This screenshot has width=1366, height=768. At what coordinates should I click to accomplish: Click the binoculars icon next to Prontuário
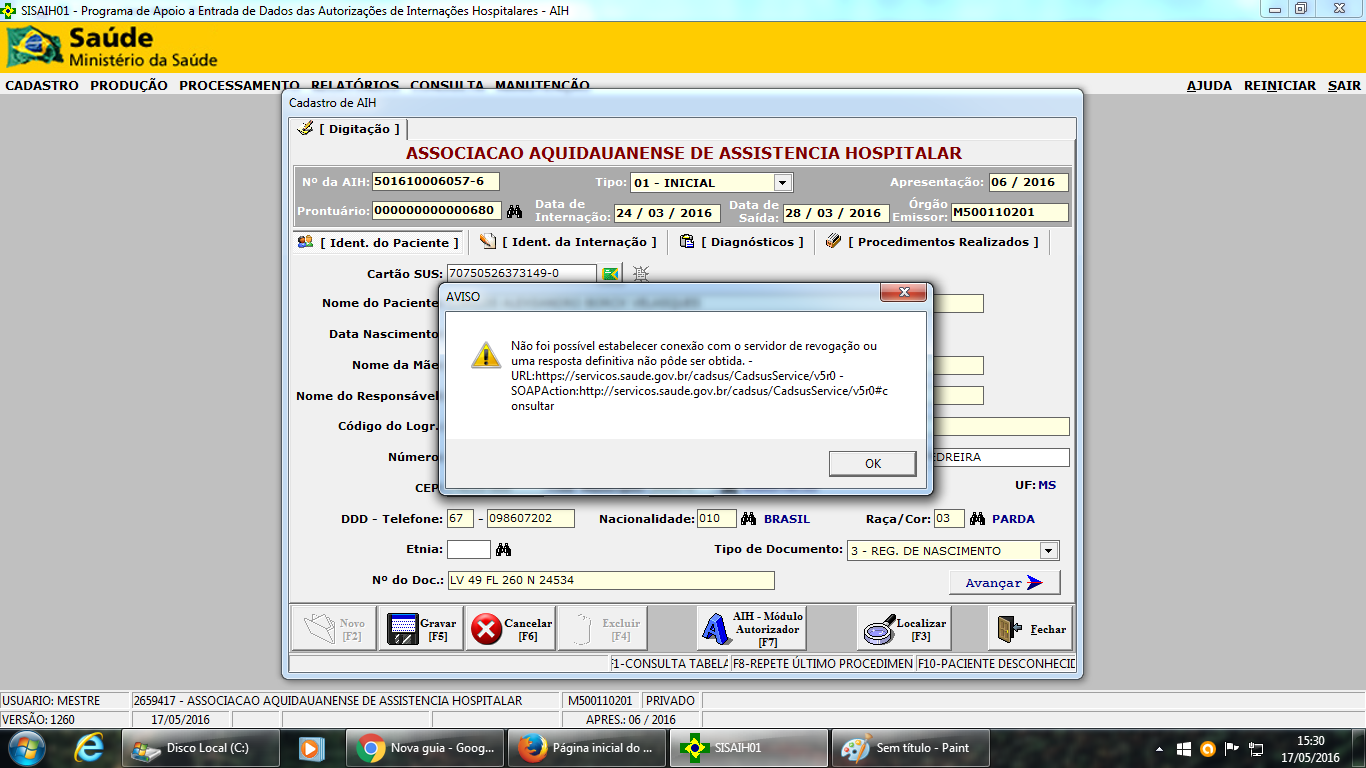(515, 212)
